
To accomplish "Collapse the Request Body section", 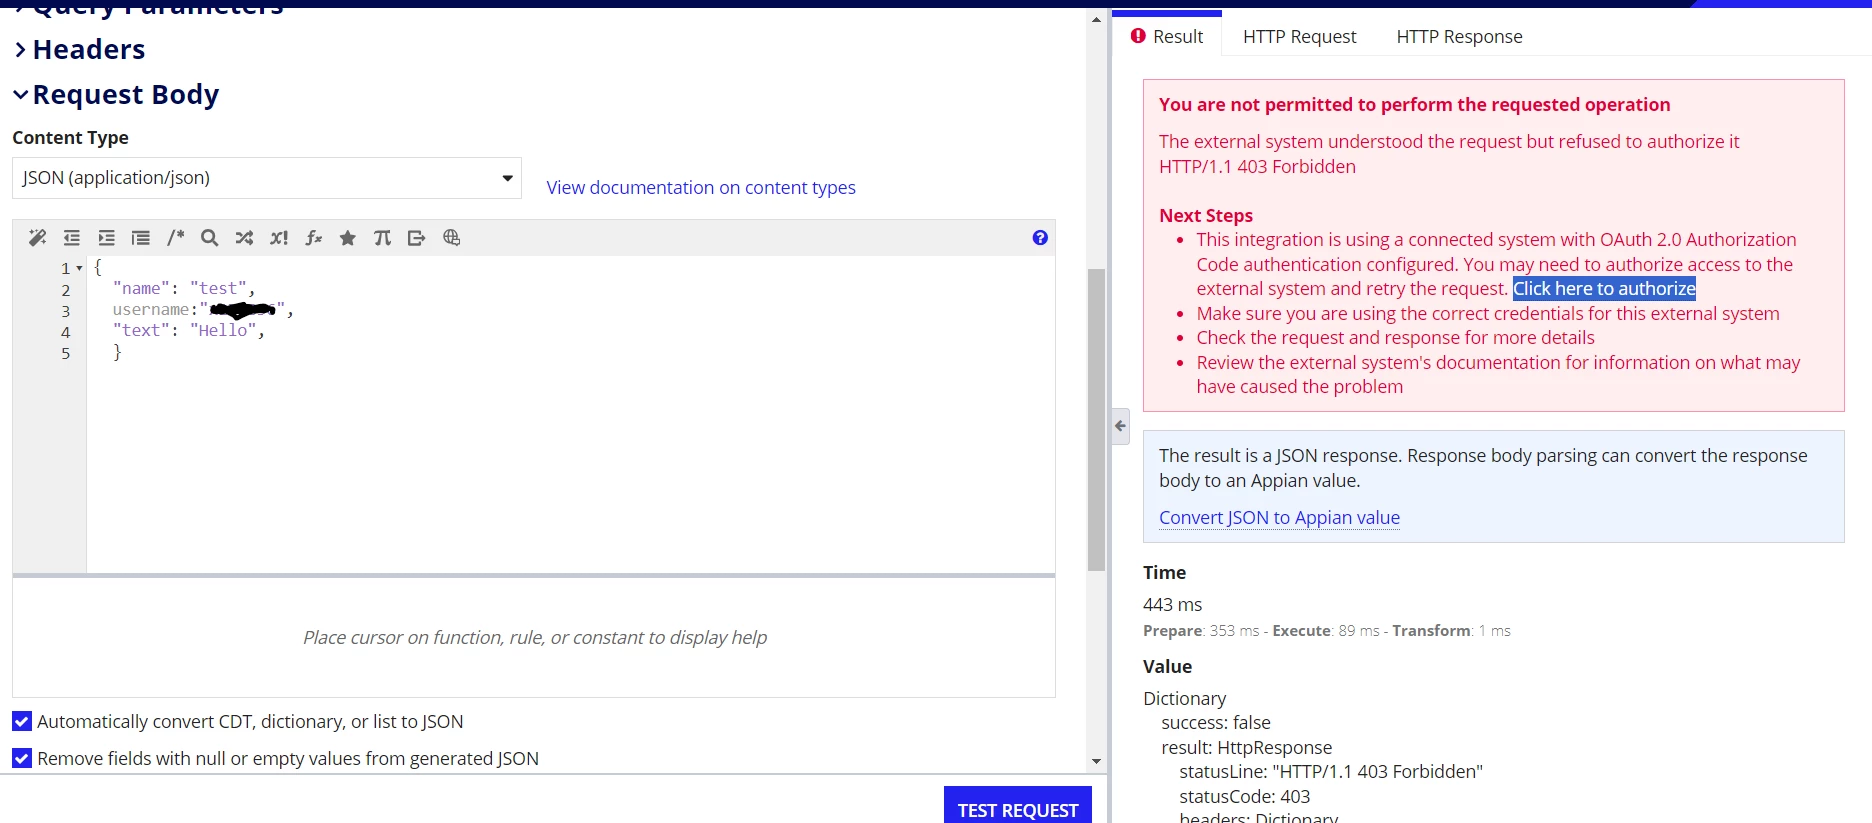I will [x=116, y=94].
